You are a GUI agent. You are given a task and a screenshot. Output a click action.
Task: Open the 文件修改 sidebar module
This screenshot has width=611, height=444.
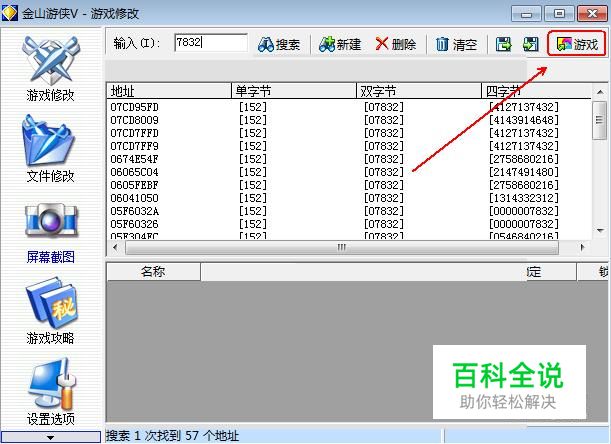(x=51, y=150)
